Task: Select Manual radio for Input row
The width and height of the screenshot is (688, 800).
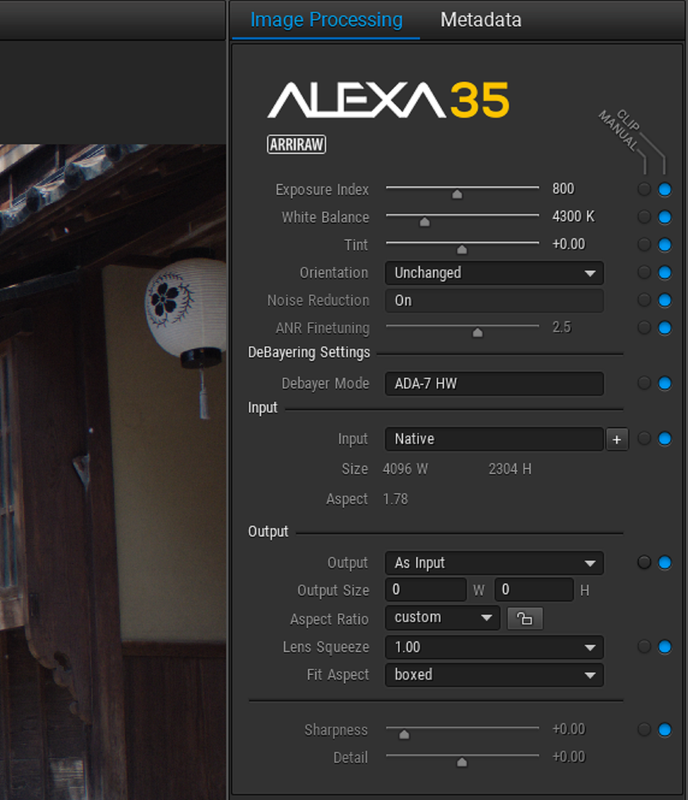Action: (644, 439)
